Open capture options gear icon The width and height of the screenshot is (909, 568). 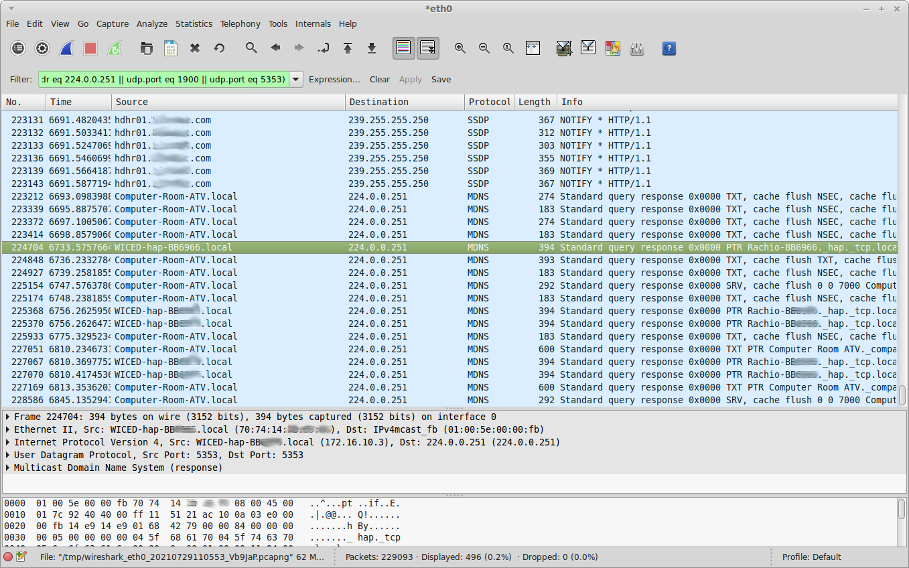pyautogui.click(x=42, y=48)
